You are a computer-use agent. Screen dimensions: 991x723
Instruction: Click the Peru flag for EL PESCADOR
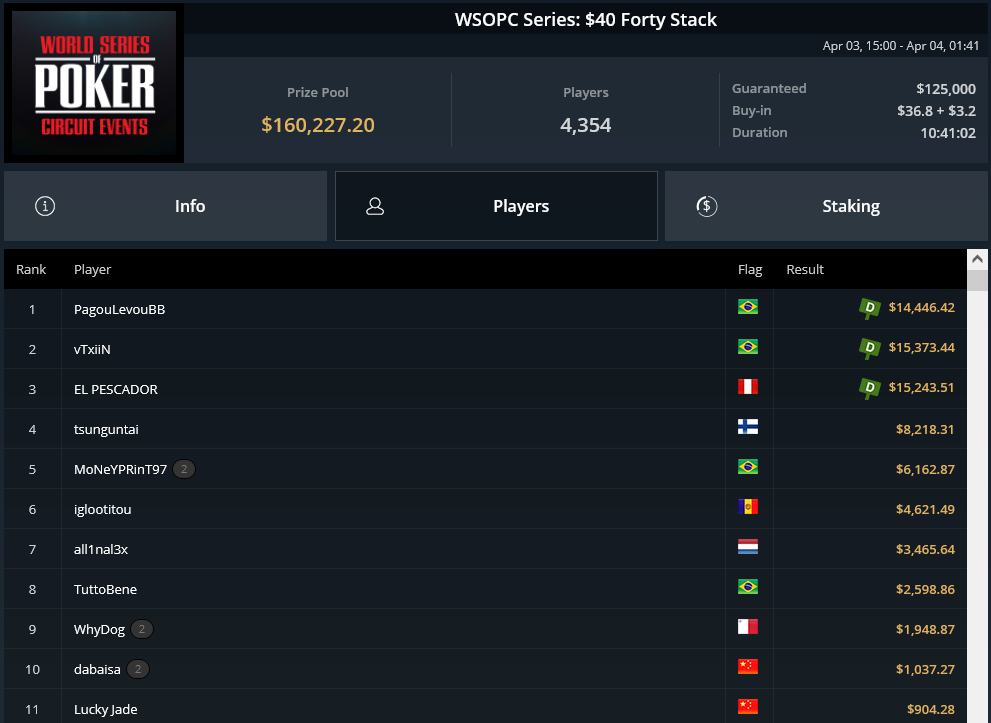point(748,387)
